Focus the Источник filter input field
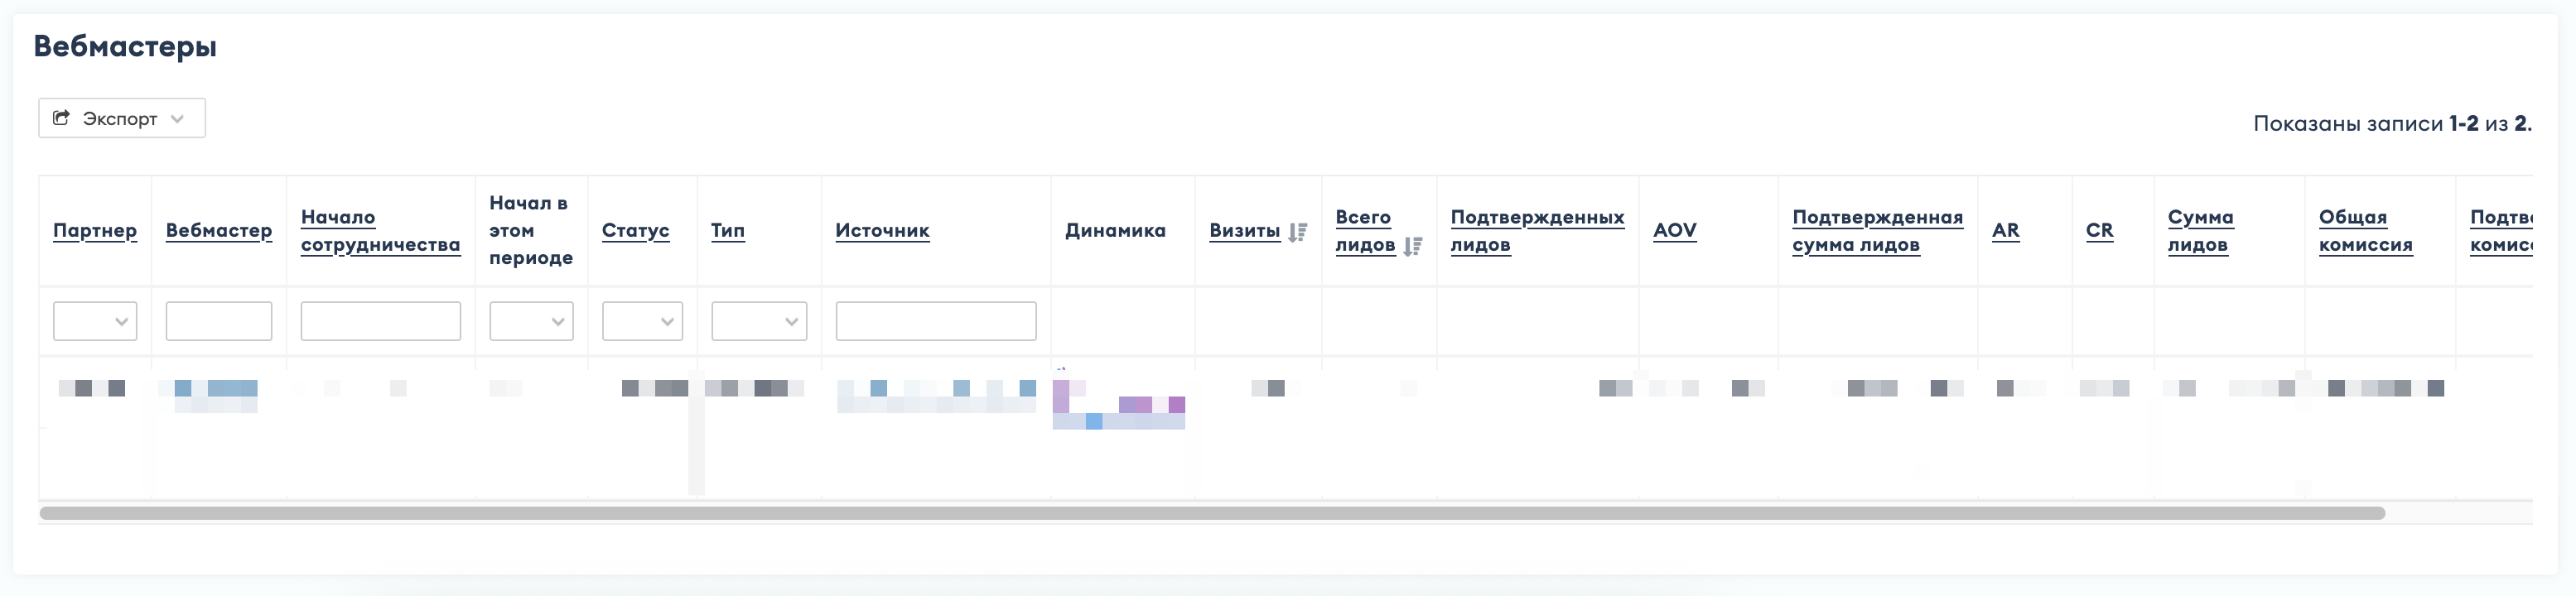 pos(936,321)
